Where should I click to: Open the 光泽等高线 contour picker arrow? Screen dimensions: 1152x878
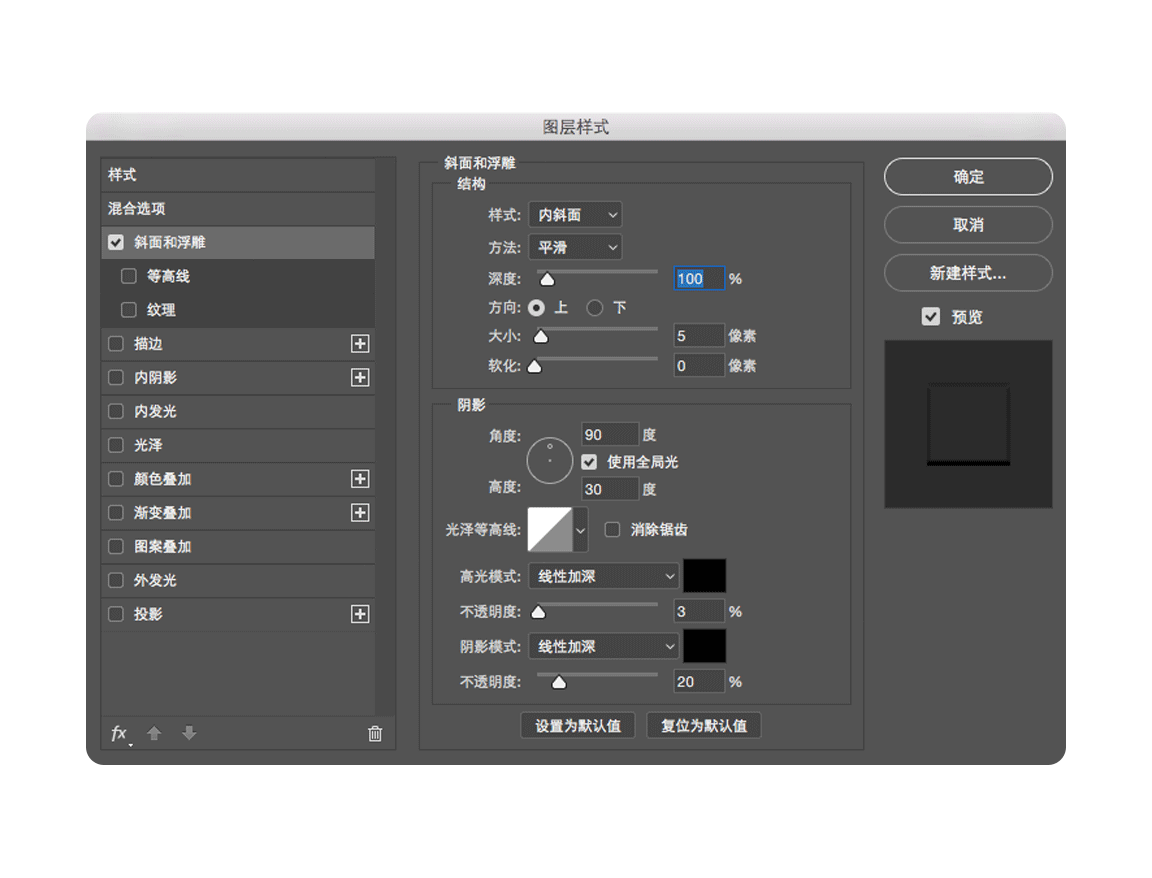580,530
